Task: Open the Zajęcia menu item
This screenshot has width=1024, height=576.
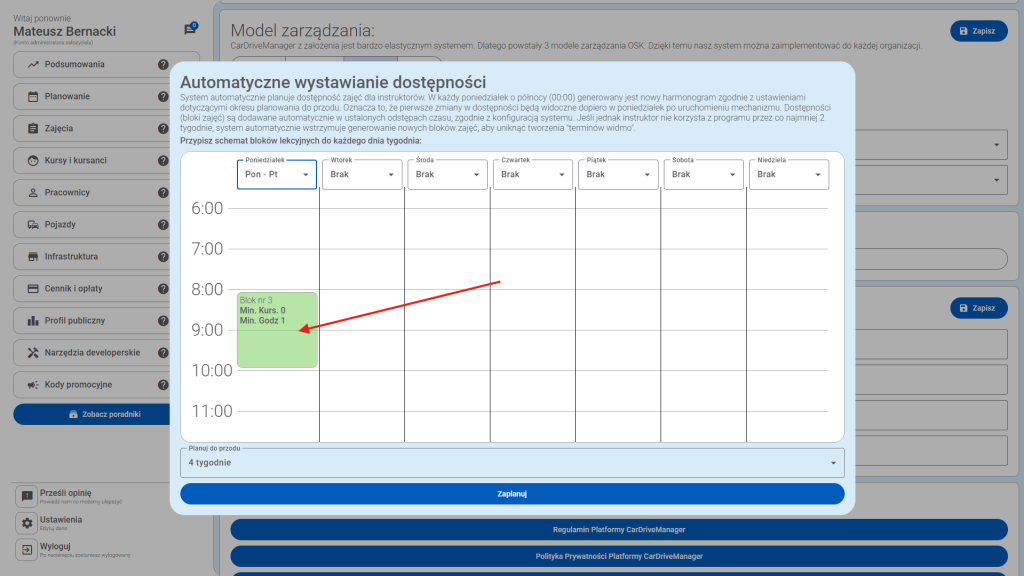Action: coord(90,129)
